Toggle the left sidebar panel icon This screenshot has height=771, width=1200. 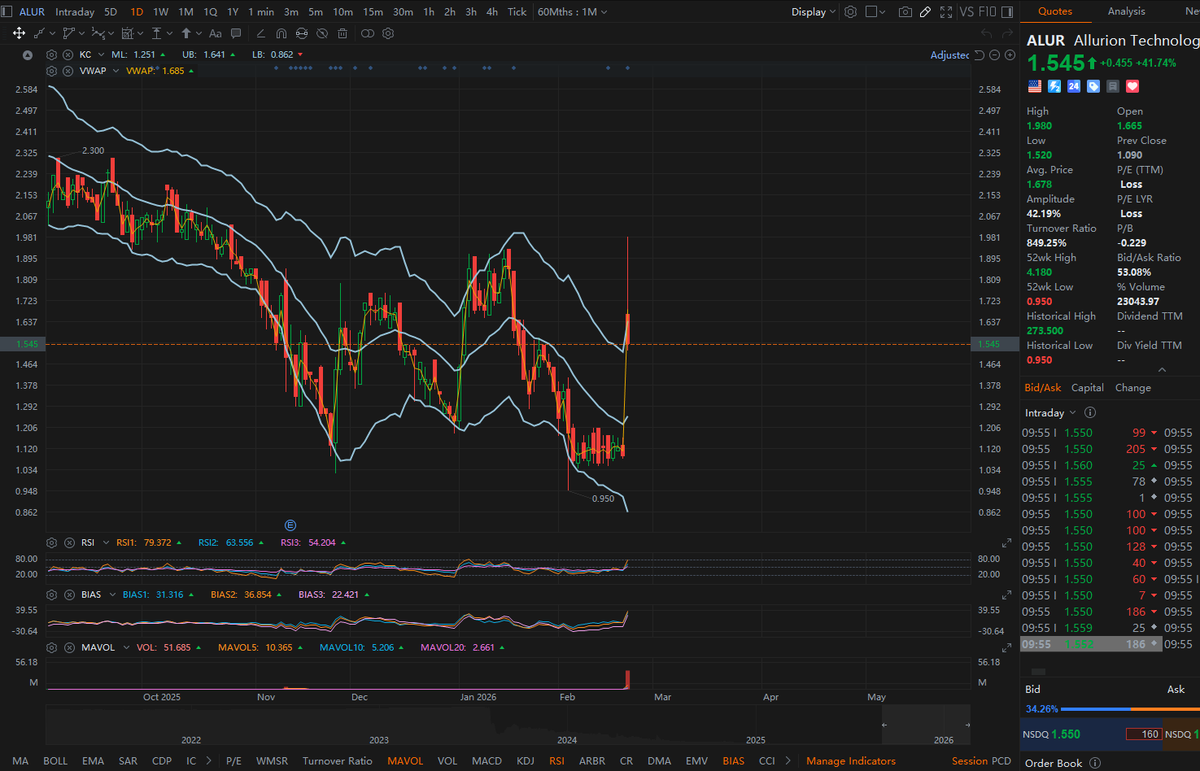coord(7,12)
